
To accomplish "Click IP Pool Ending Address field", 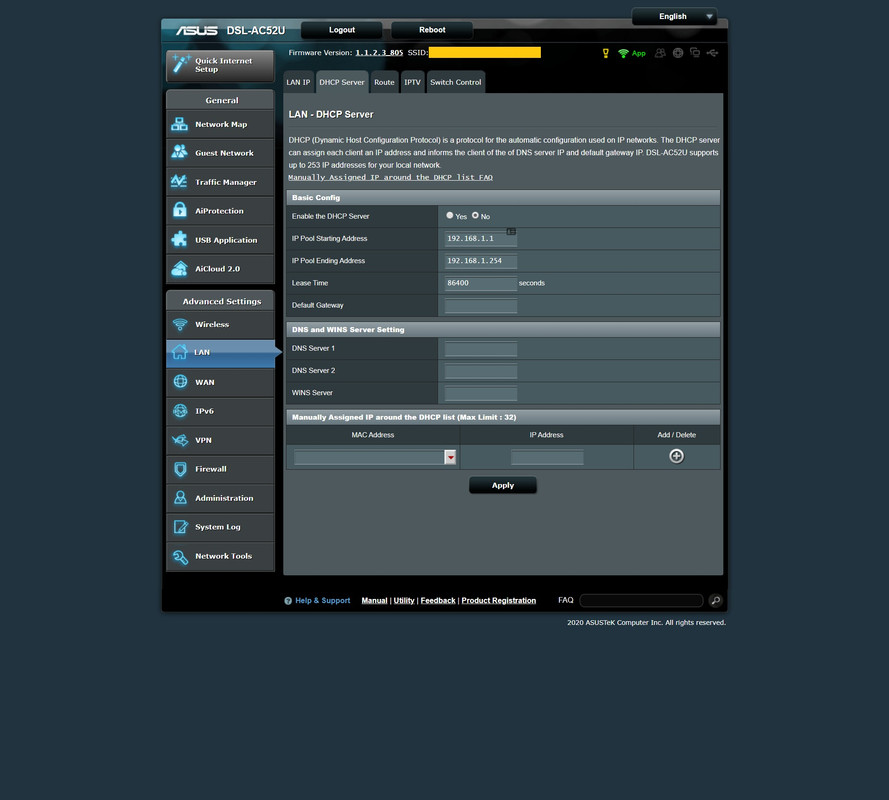I will (x=481, y=261).
